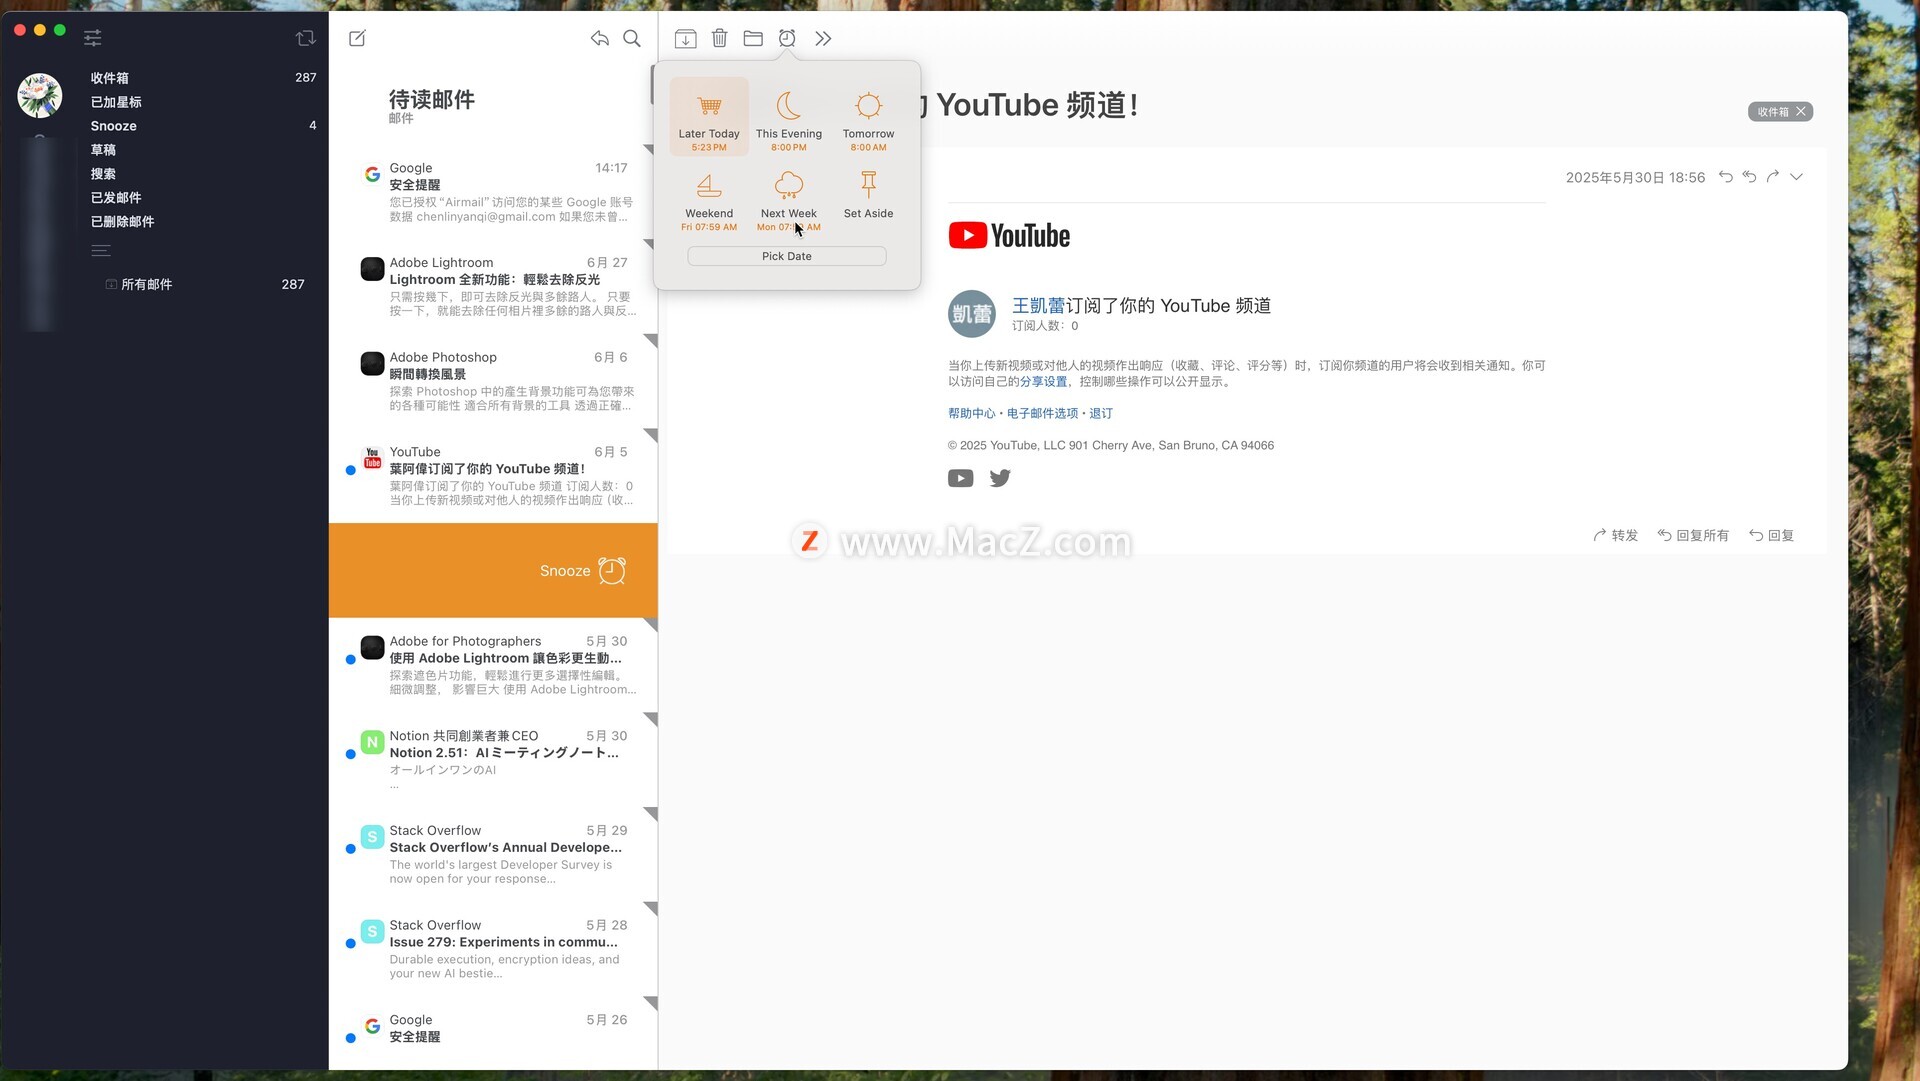The image size is (1920, 1081).
Task: Snooze until Next Week option
Action: [789, 200]
